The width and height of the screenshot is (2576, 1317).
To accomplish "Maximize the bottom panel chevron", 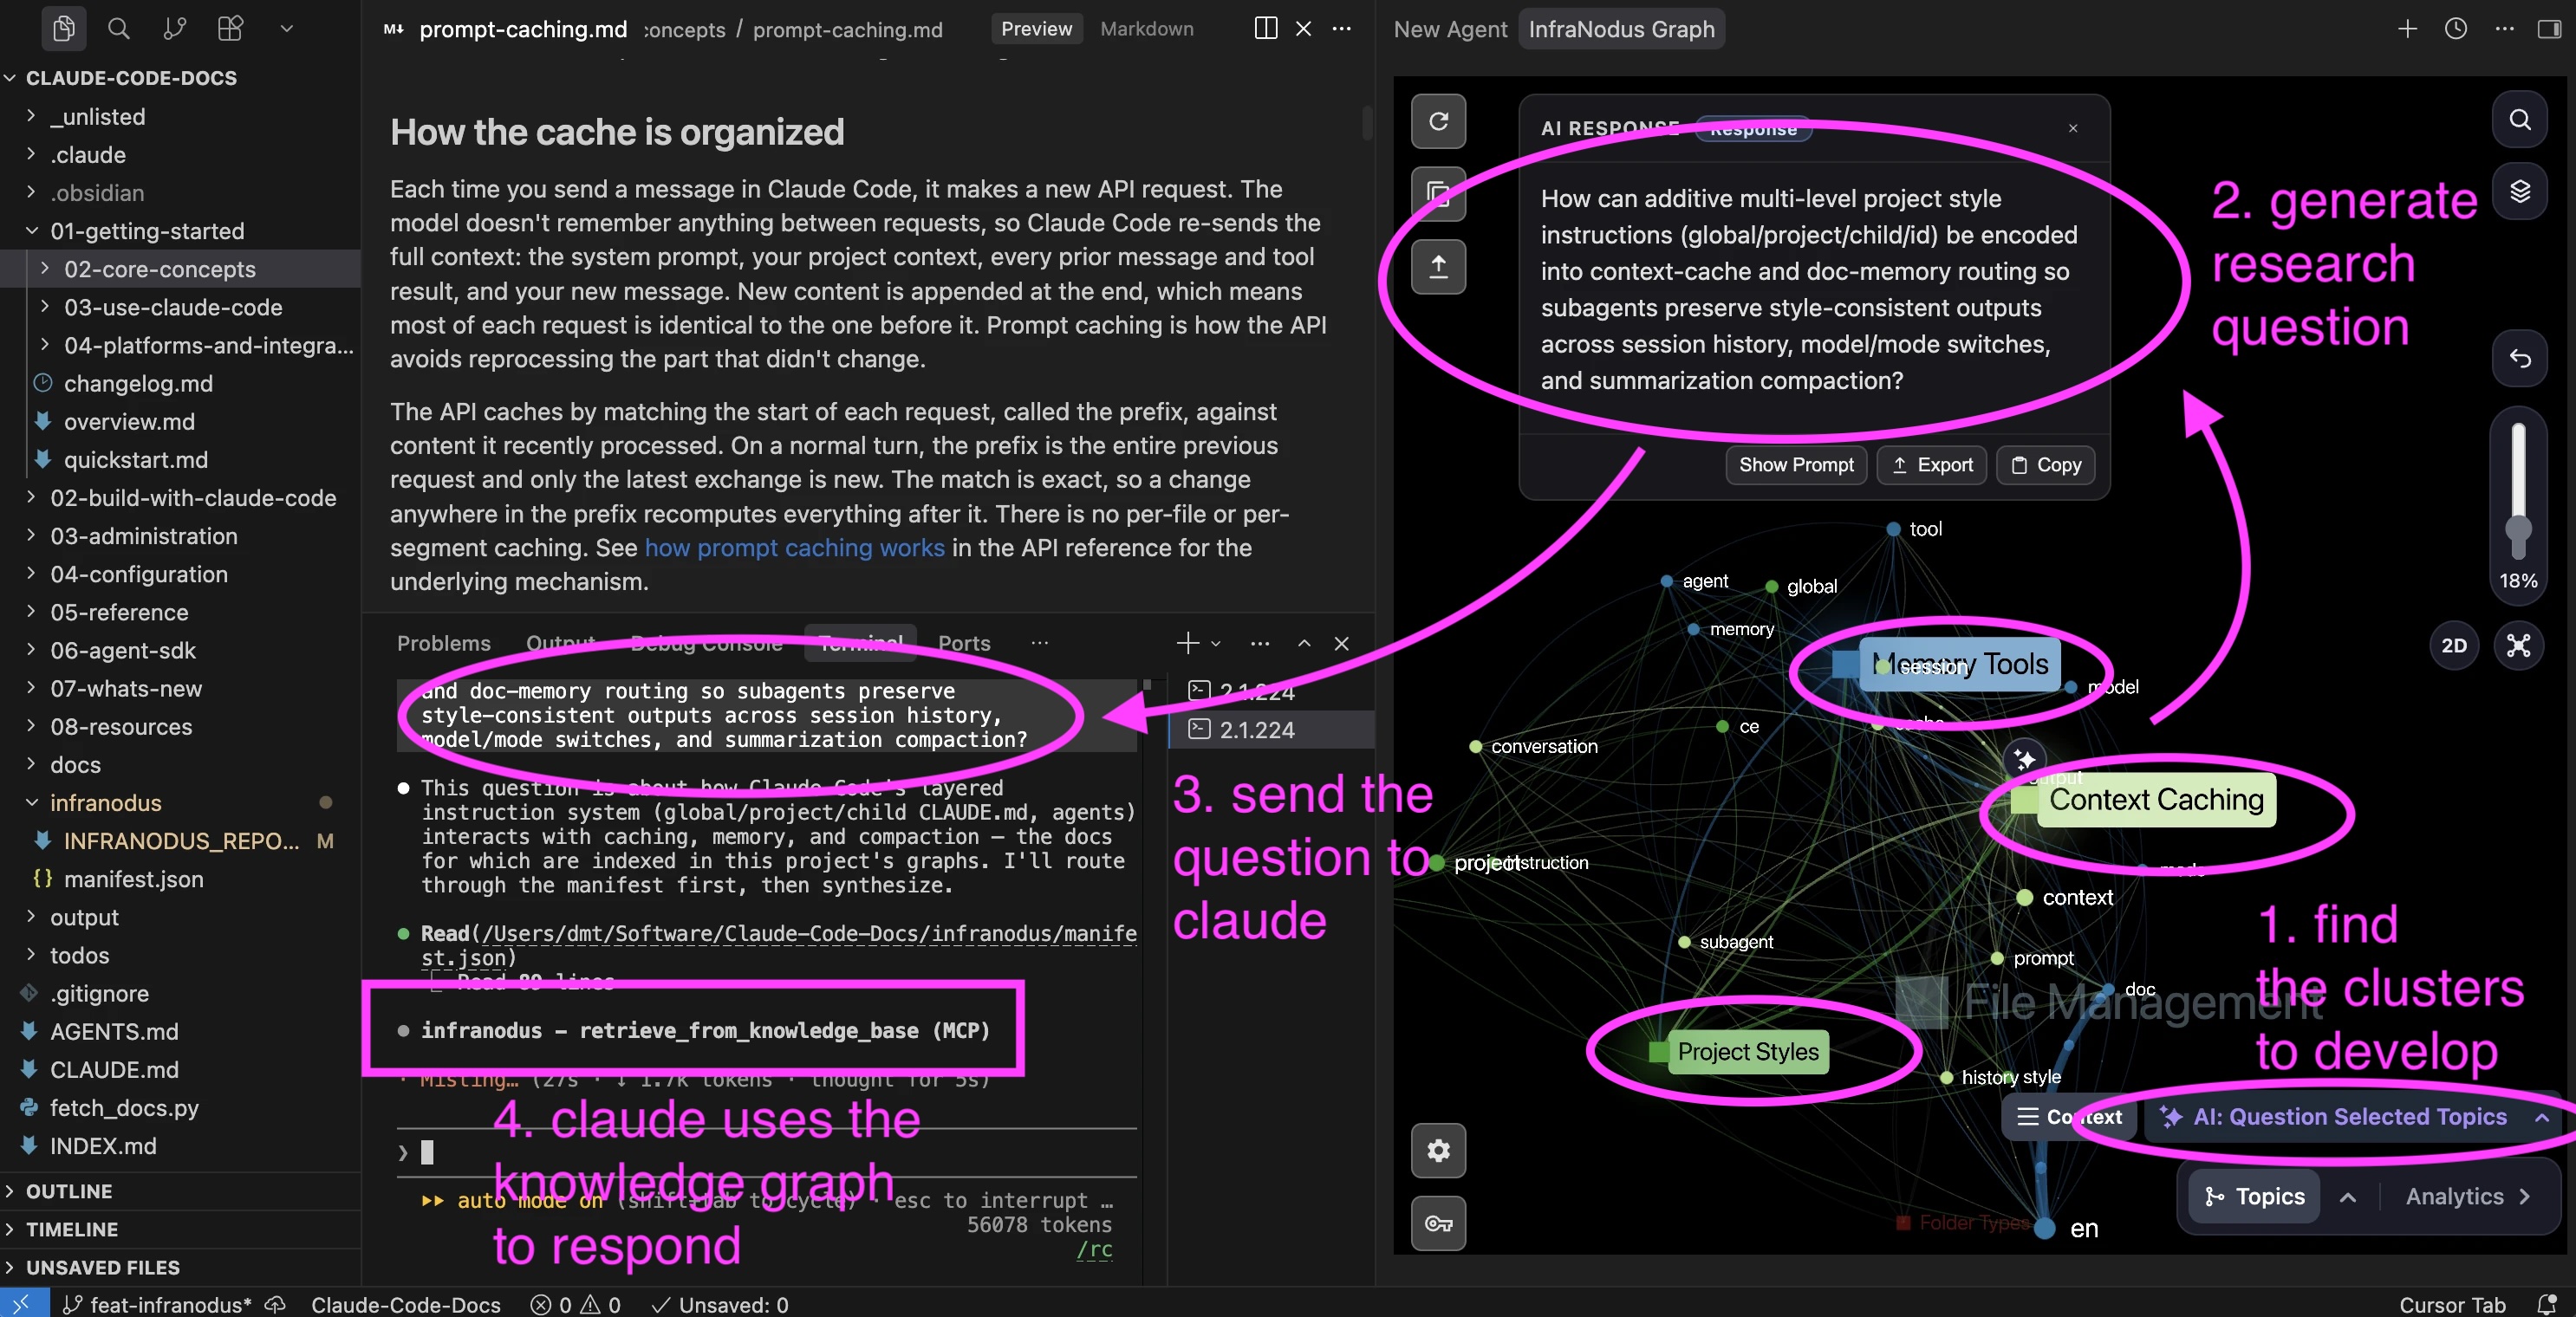I will [x=1304, y=643].
